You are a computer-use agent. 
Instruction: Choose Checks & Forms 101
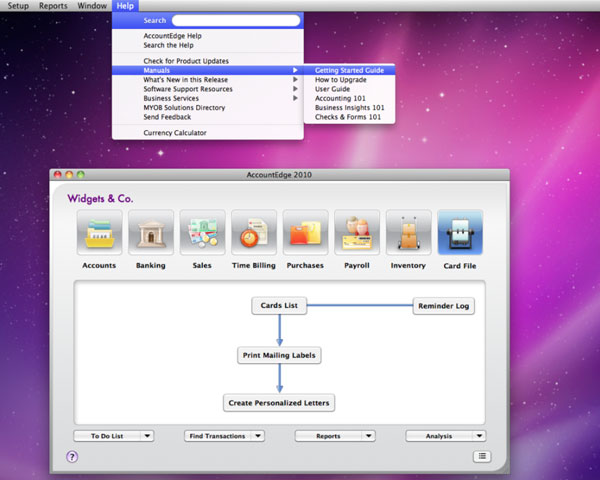tap(349, 117)
